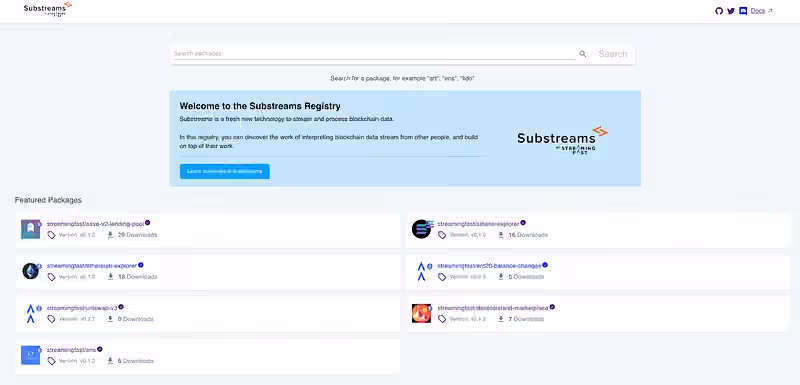Viewport: 800px width, 385px height.
Task: Click the '6 Downloads' text
Action: click(x=135, y=361)
